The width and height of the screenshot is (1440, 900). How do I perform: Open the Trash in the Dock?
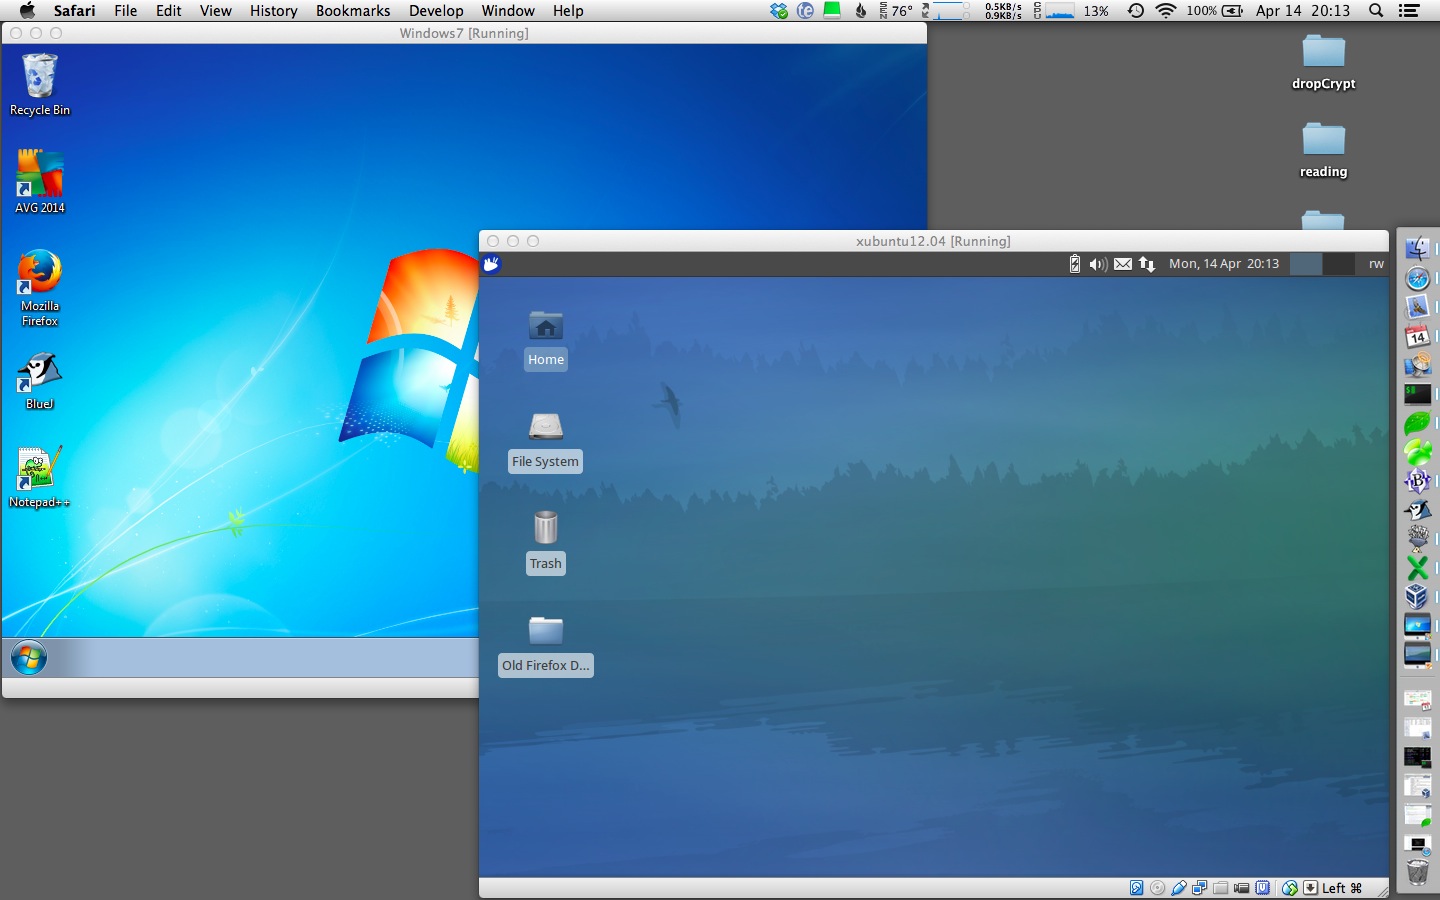[x=1417, y=872]
